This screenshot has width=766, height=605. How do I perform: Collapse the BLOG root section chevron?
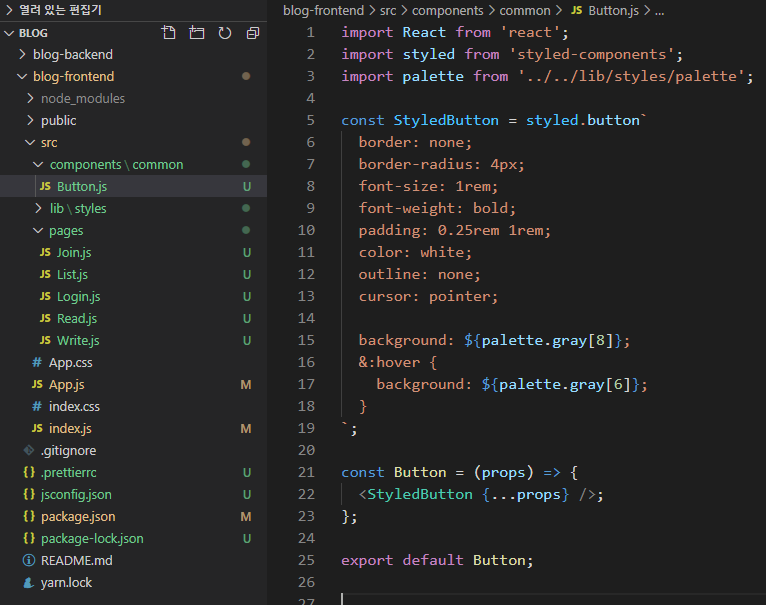pos(9,33)
